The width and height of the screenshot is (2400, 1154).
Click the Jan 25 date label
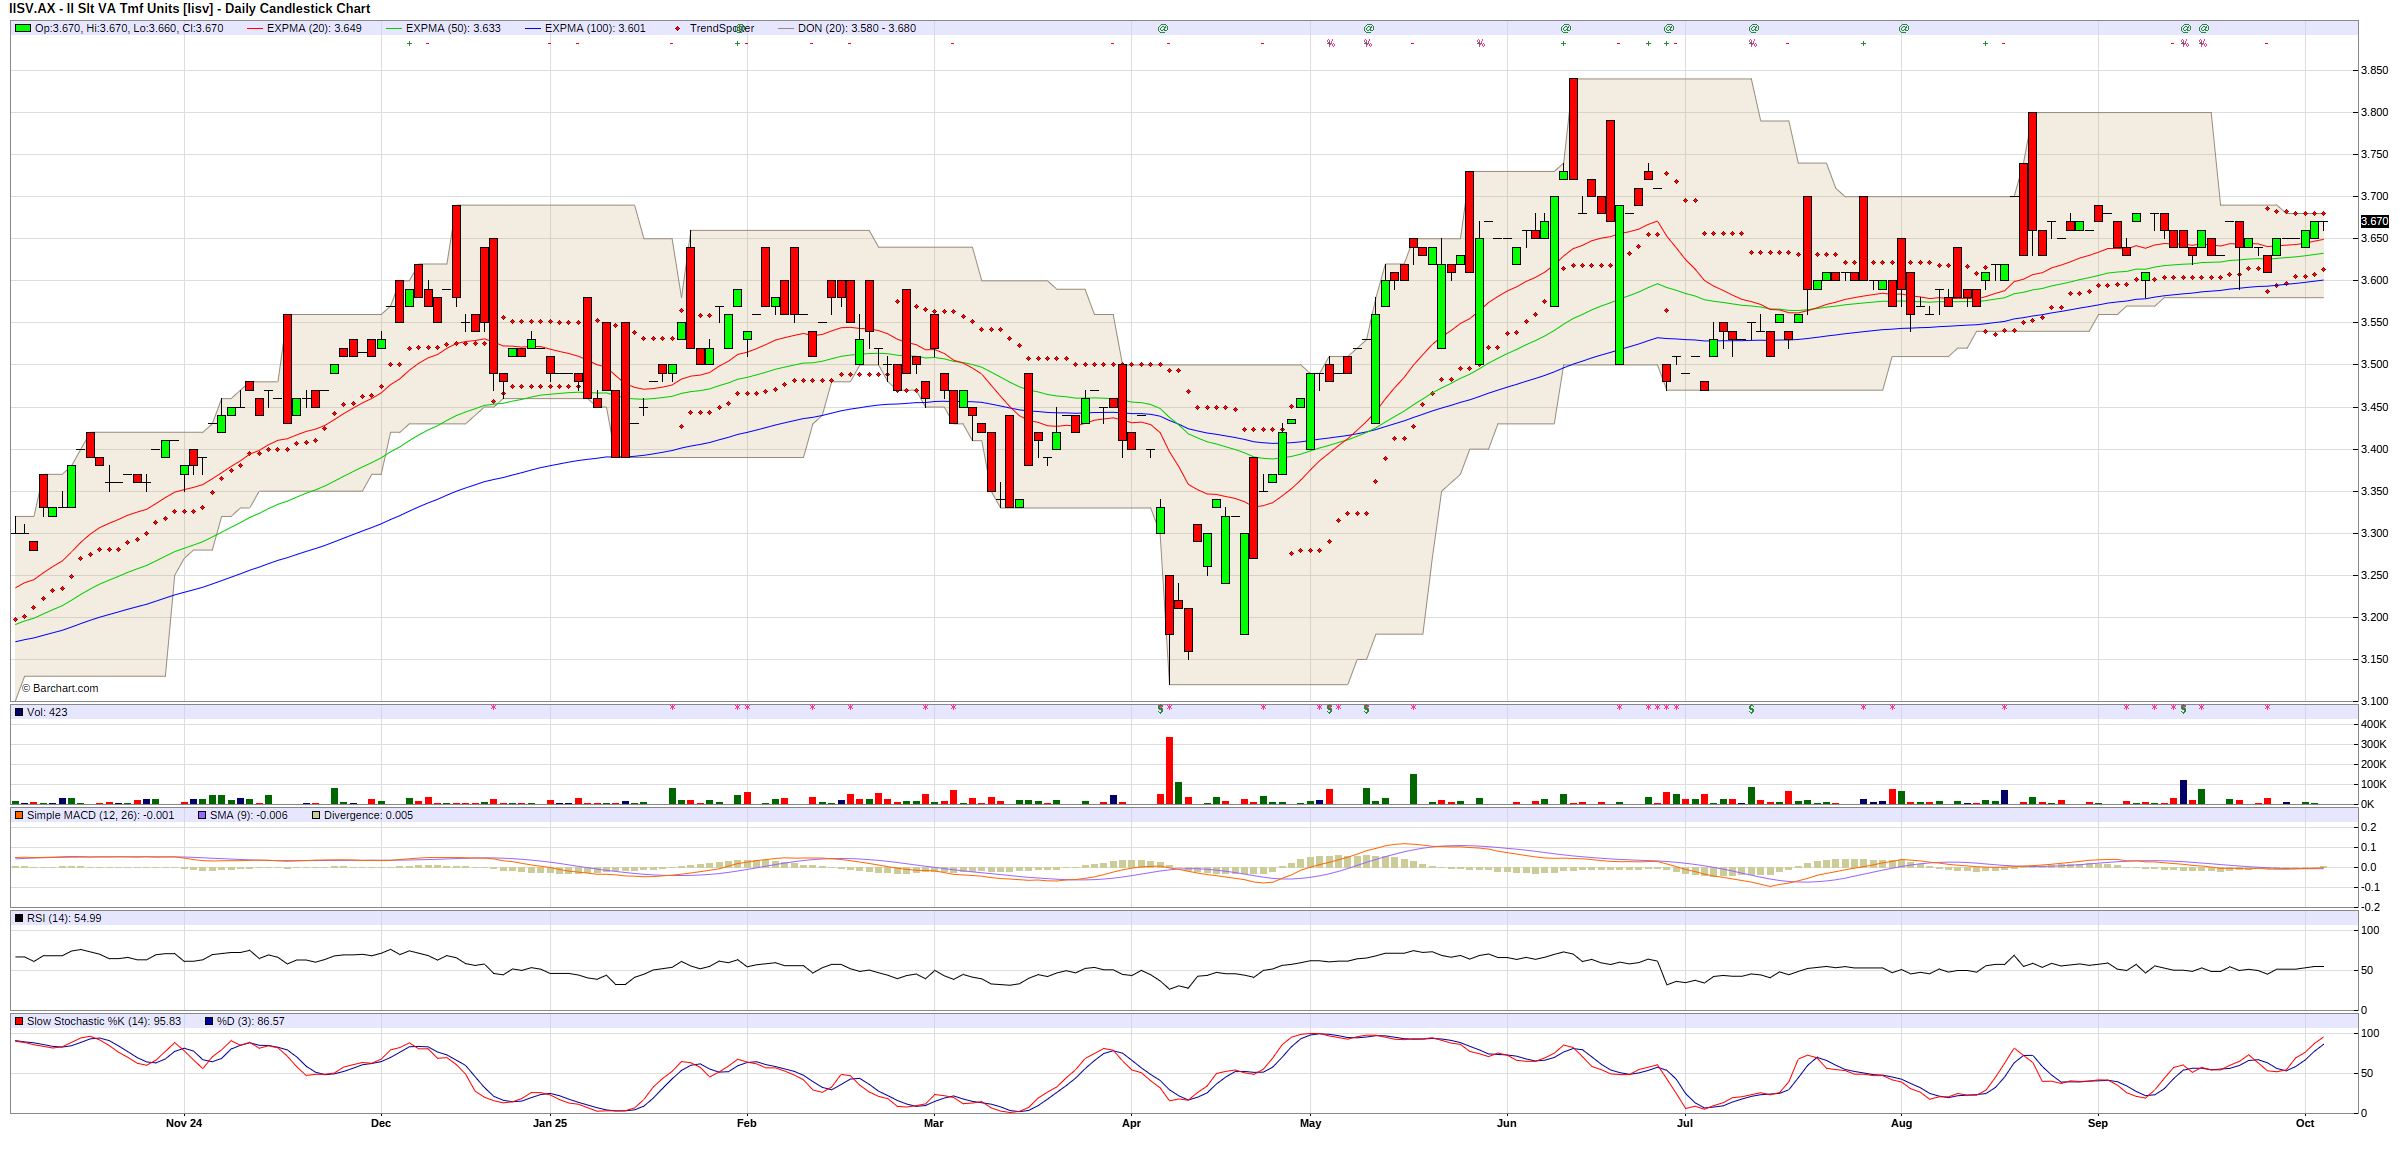(x=550, y=1123)
